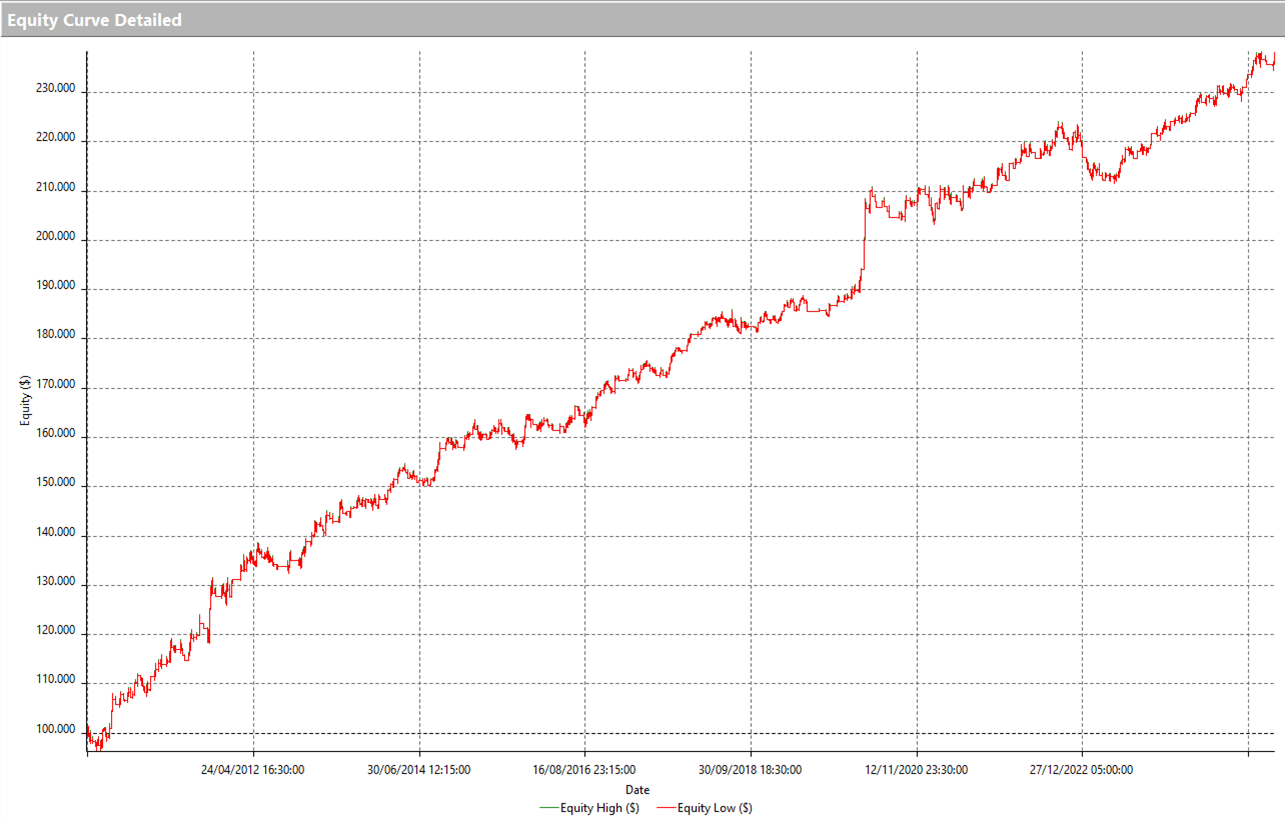Click the 120.000 y-axis tick label
This screenshot has height=820, width=1285.
[x=56, y=632]
